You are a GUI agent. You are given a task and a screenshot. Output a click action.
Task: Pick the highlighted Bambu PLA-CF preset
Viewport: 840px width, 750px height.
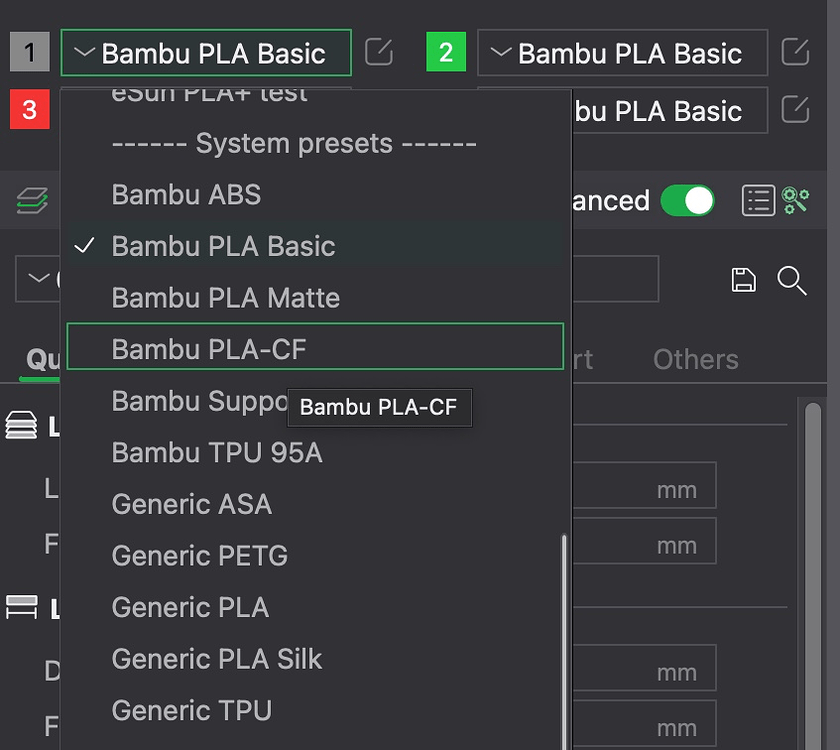[x=315, y=347]
